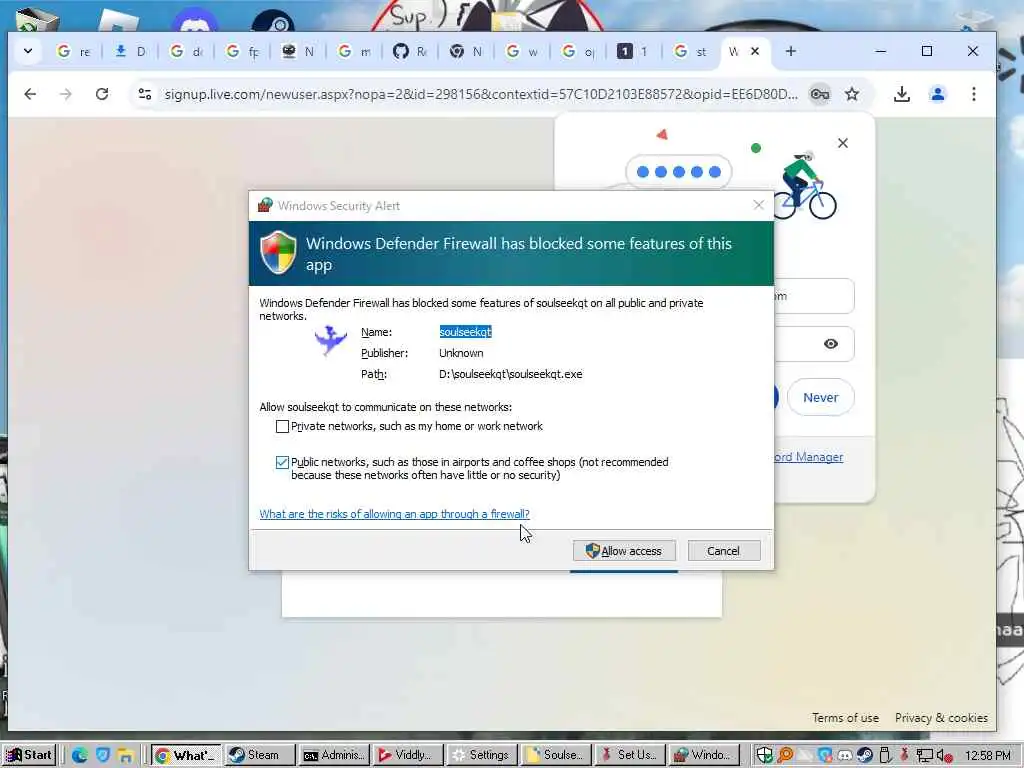This screenshot has height=768, width=1024.
Task: Go forward in Chrome
Action: (x=66, y=94)
